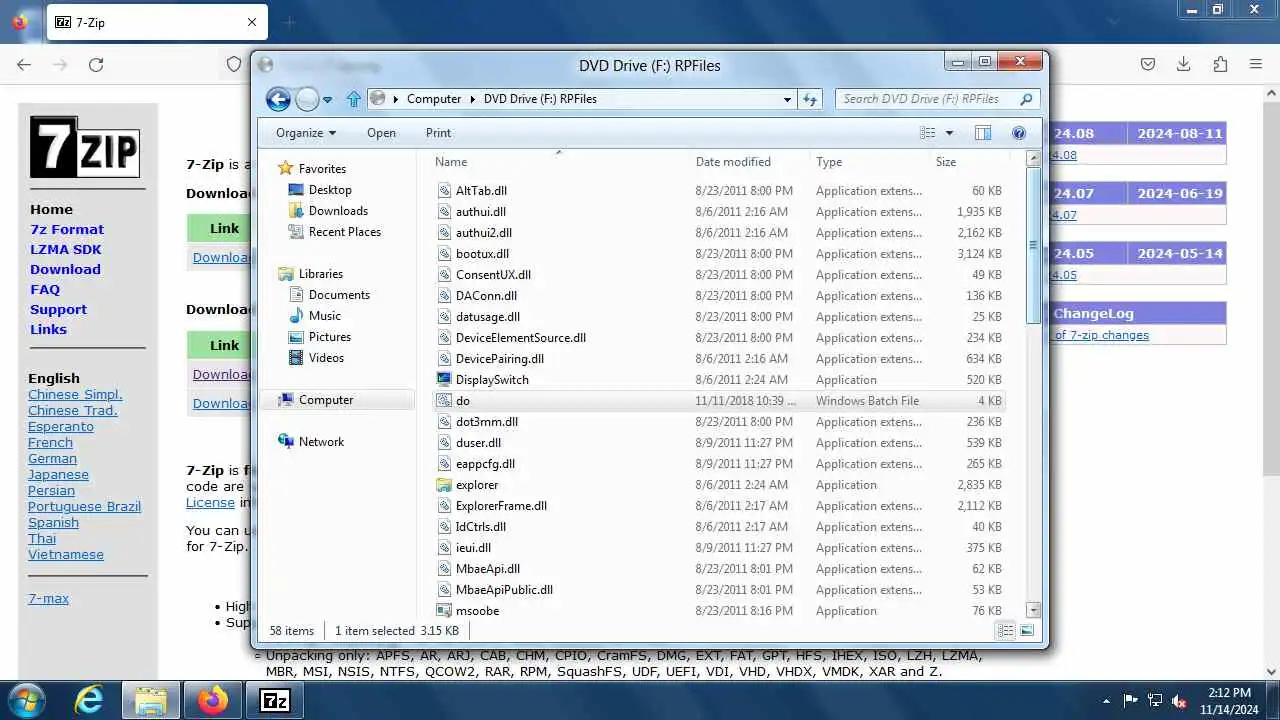Sort by the Size column header
Screen dimensions: 1280x720
point(946,162)
